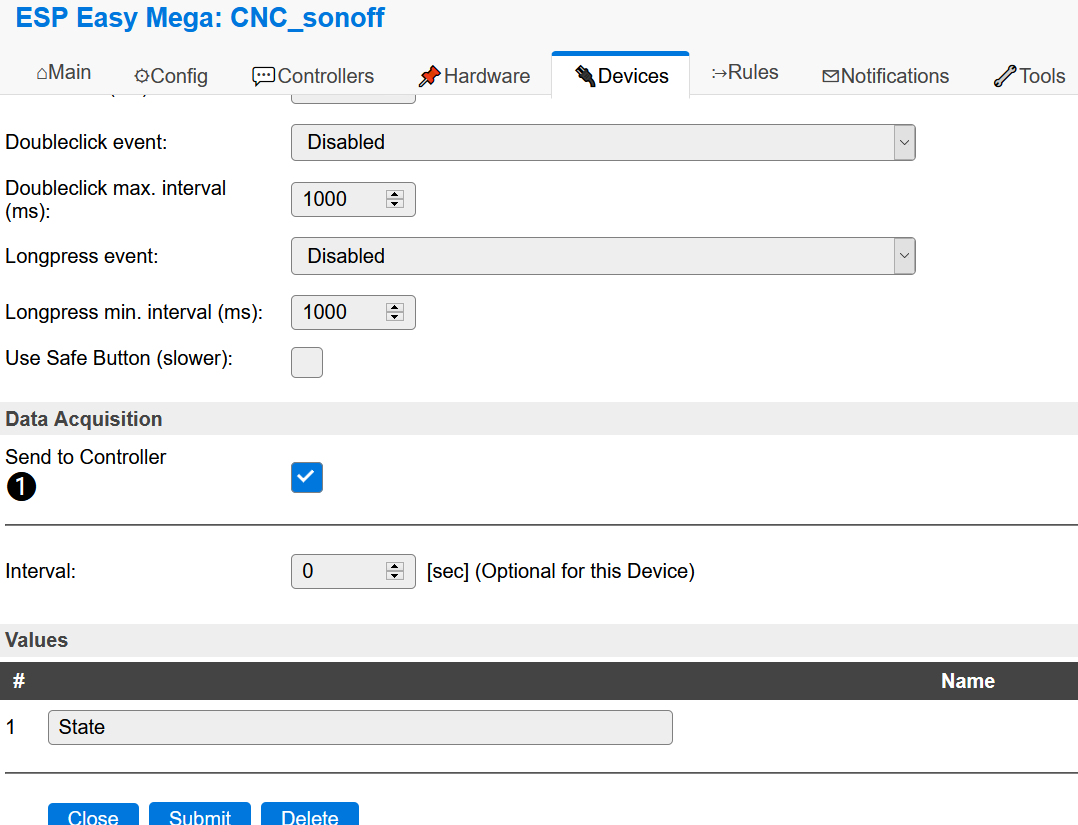Click the Use Safe Button (slower) label
Image resolution: width=1078 pixels, height=825 pixels.
click(119, 358)
